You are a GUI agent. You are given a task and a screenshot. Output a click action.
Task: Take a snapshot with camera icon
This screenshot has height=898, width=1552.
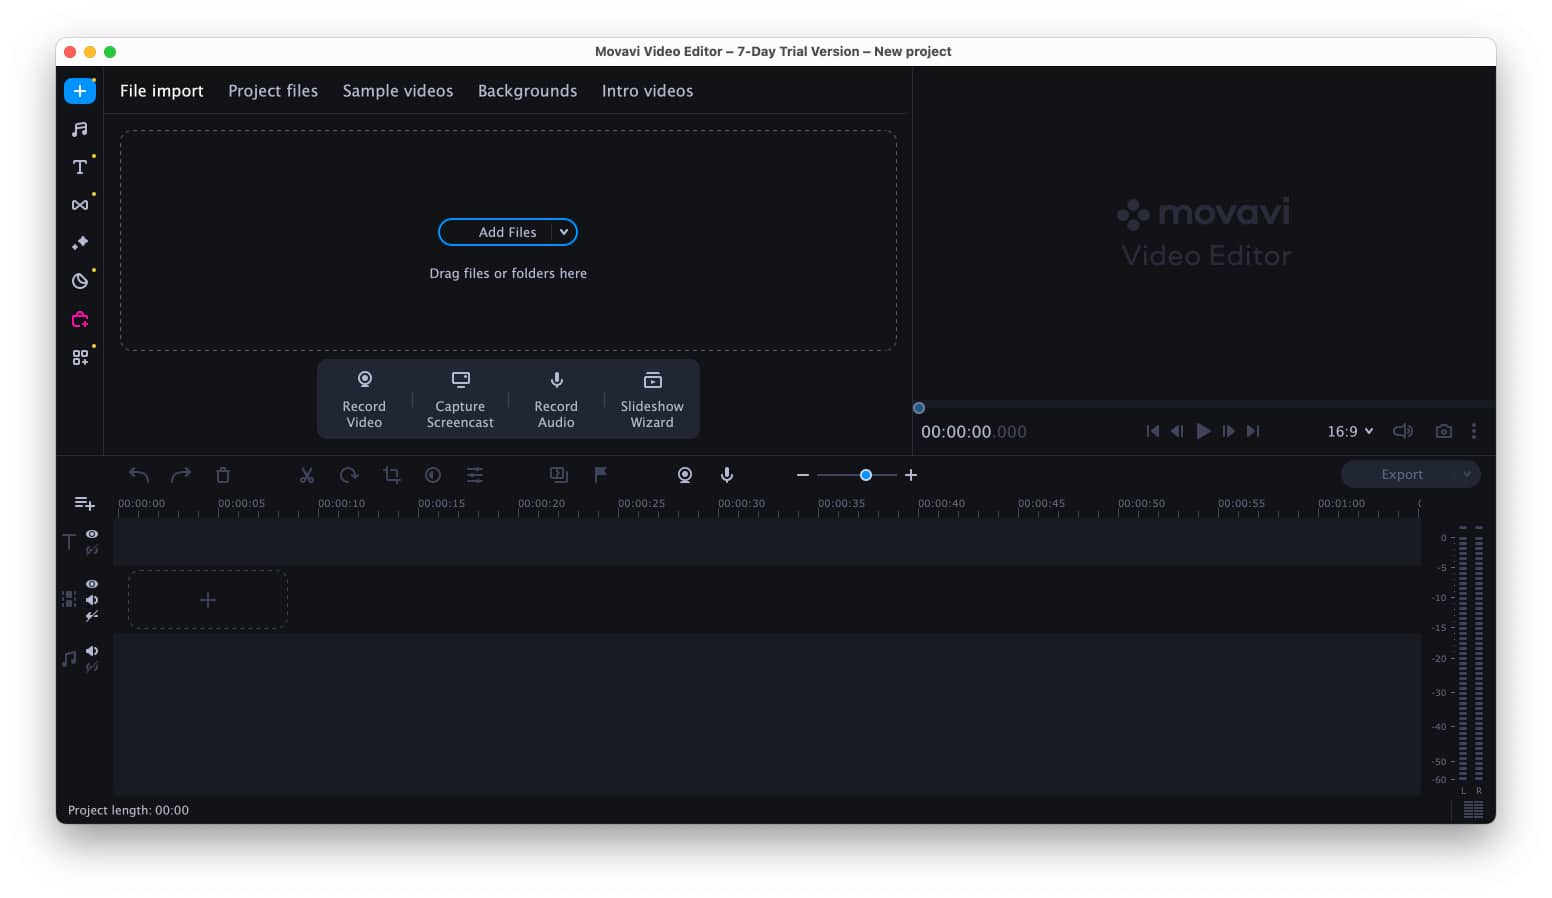pyautogui.click(x=1444, y=431)
